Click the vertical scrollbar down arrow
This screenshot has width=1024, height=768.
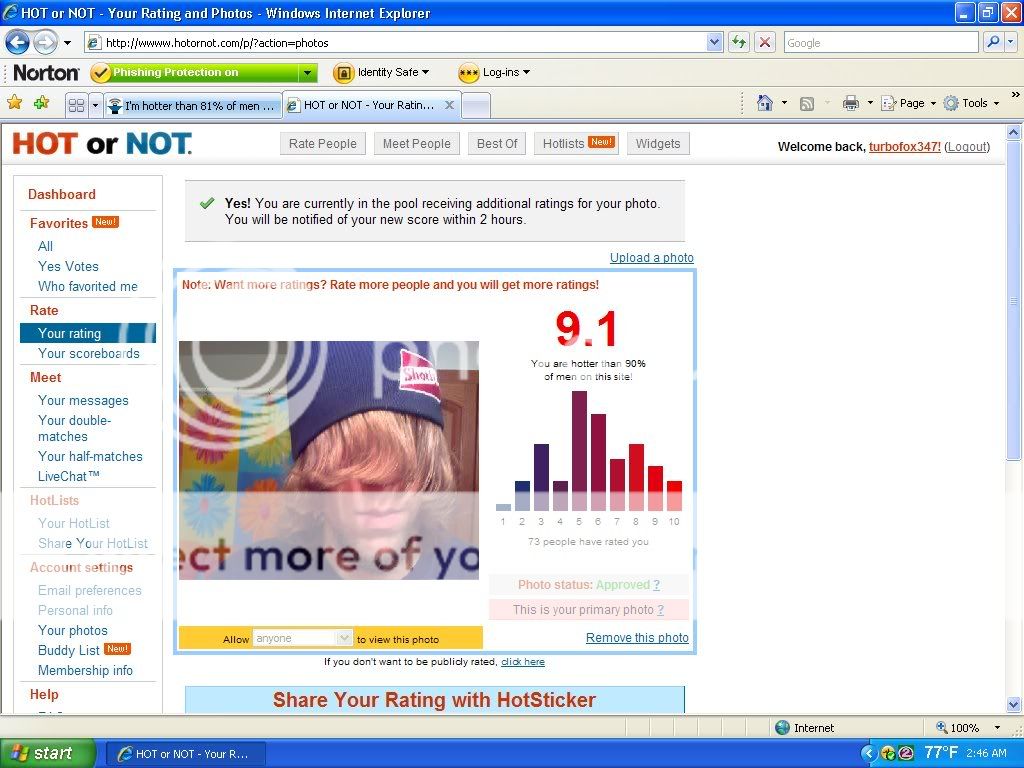tap(1013, 705)
